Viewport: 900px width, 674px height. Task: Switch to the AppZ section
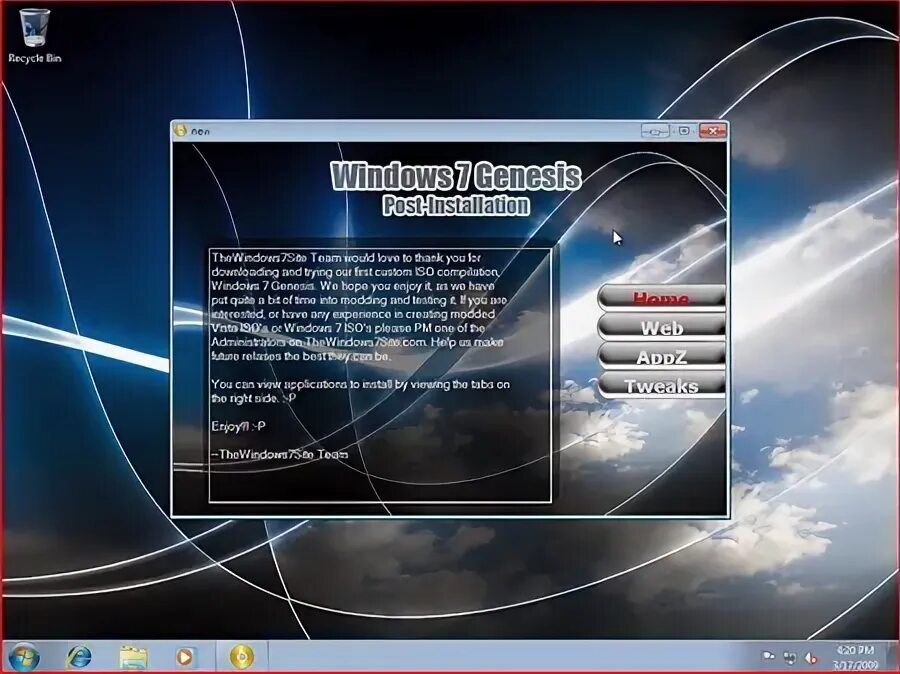click(661, 357)
